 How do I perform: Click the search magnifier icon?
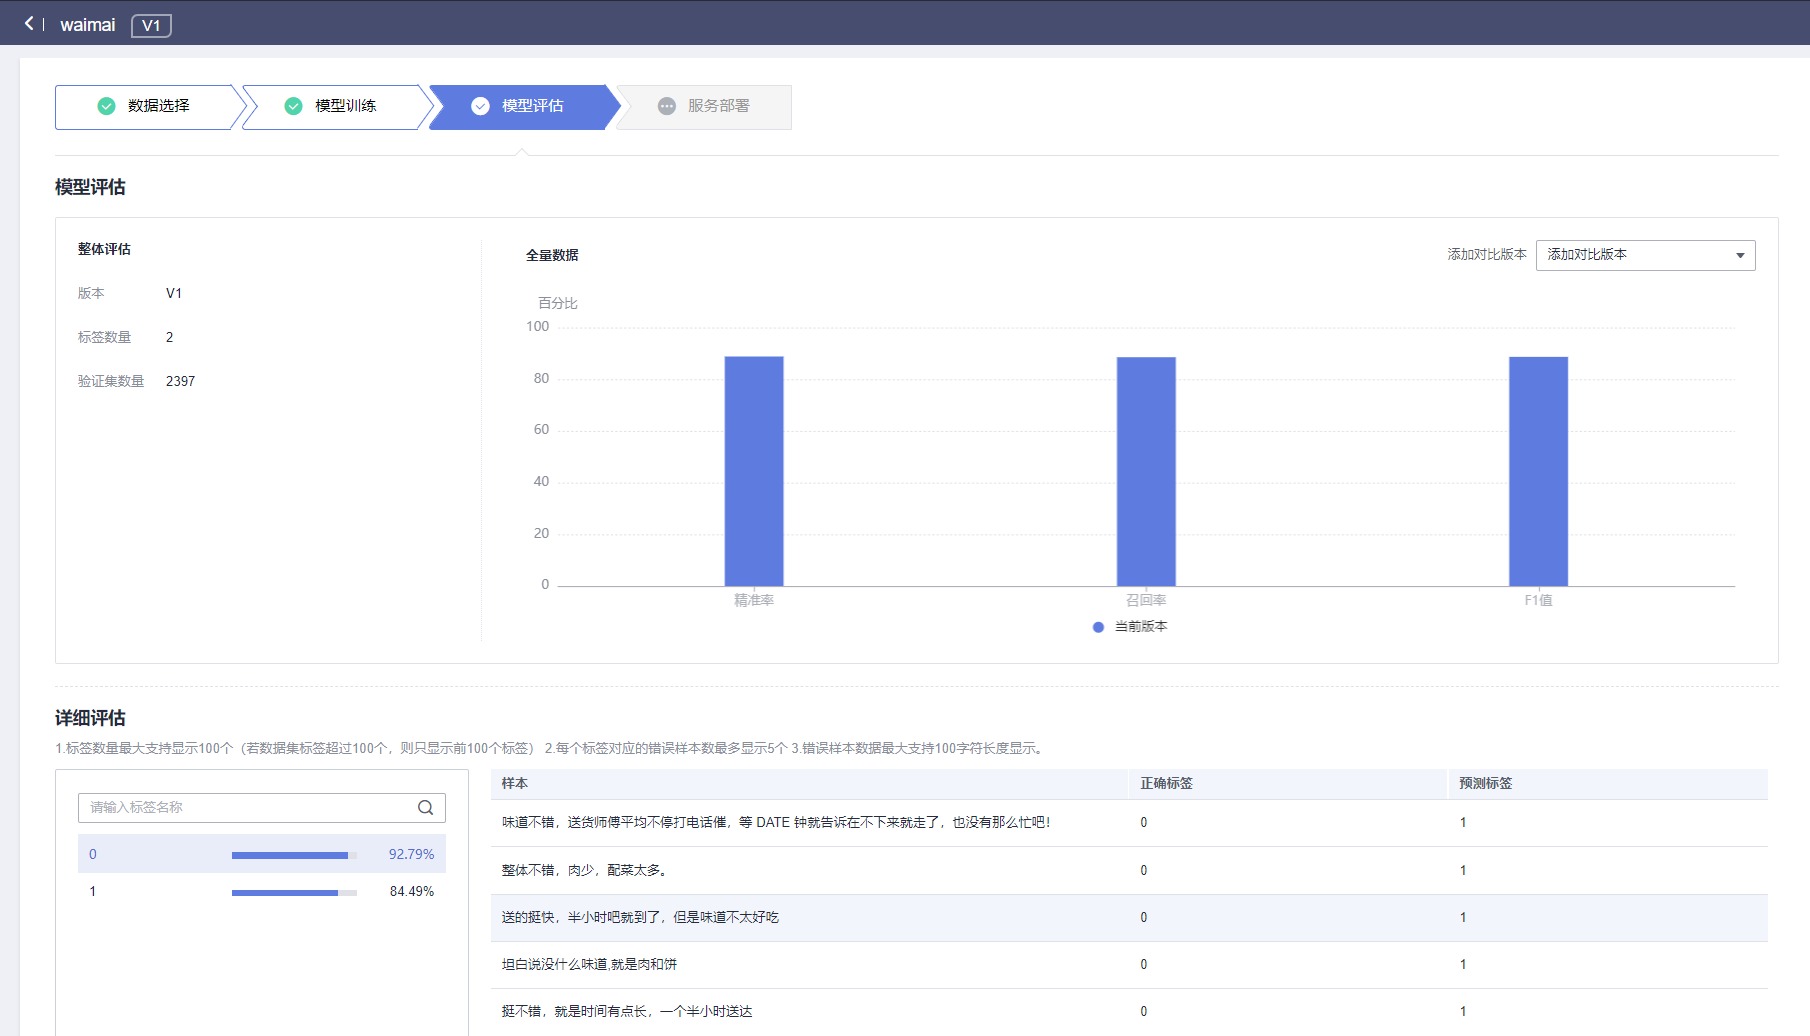425,808
